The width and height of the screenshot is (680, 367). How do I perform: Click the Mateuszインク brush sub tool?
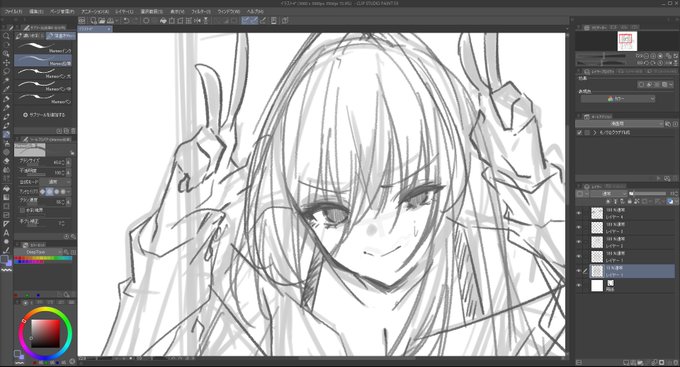(43, 48)
